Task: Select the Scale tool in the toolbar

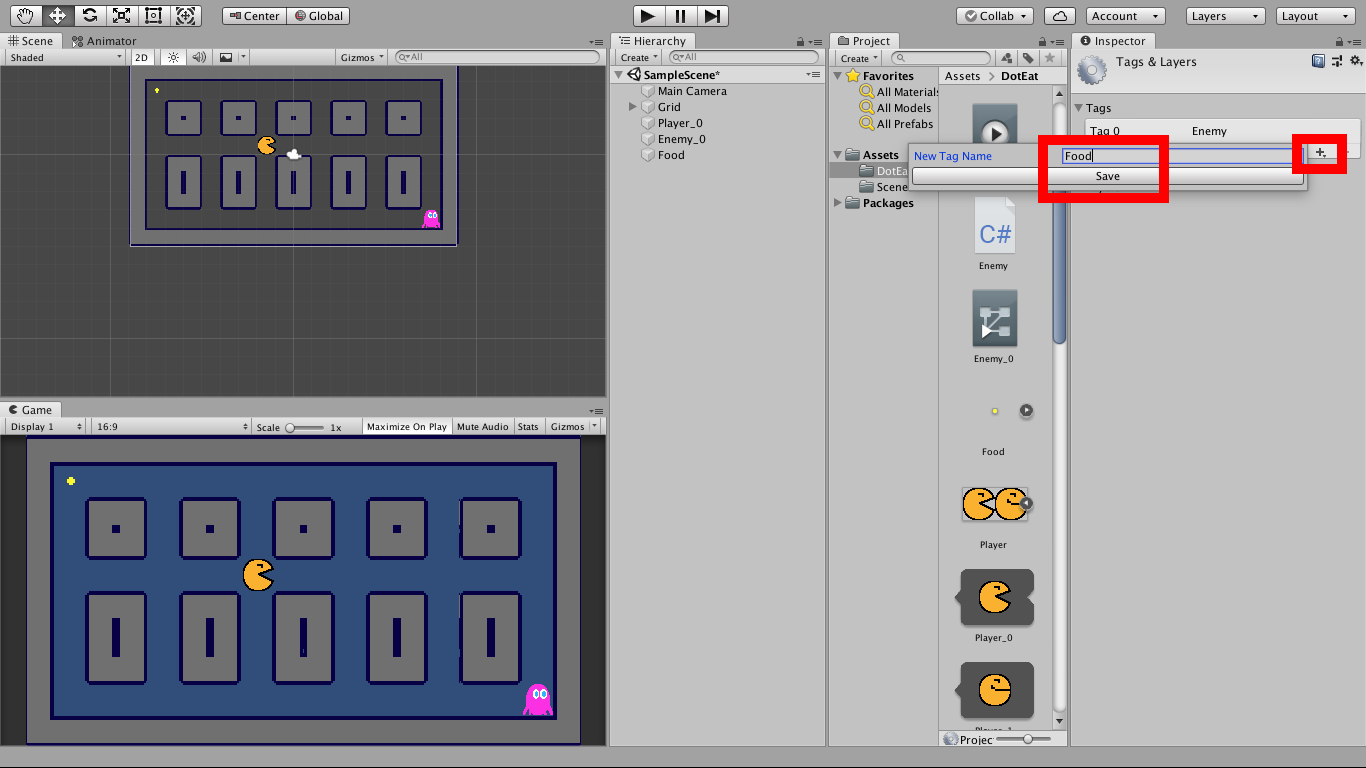Action: (121, 16)
